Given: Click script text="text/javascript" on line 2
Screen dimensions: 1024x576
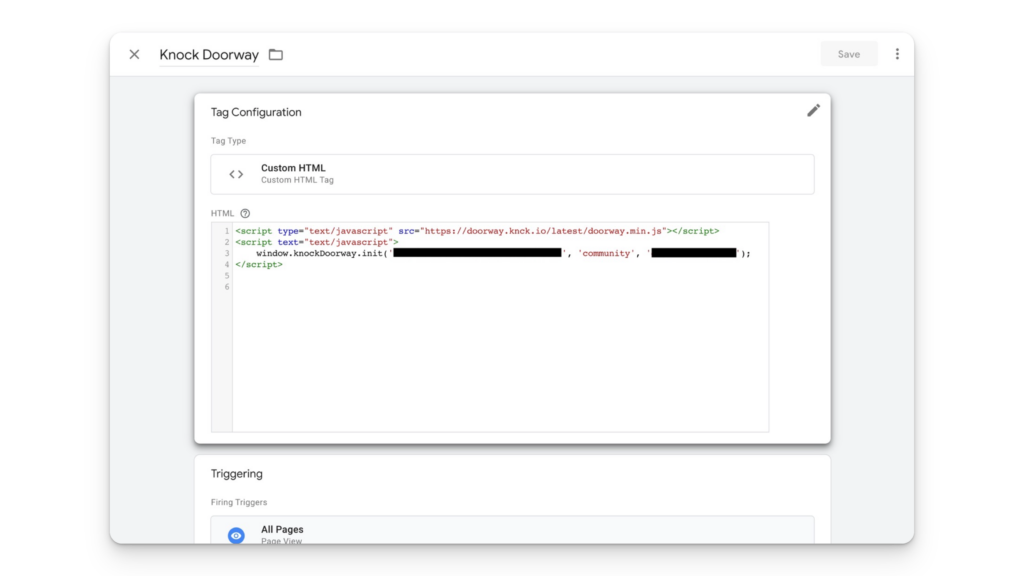Looking at the screenshot, I should (x=317, y=242).
